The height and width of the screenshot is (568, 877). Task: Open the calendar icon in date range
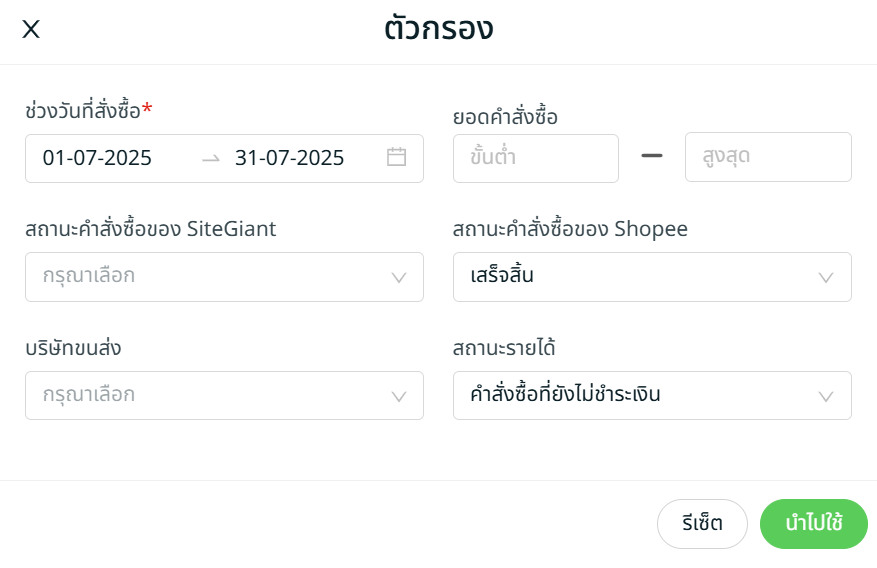click(396, 157)
